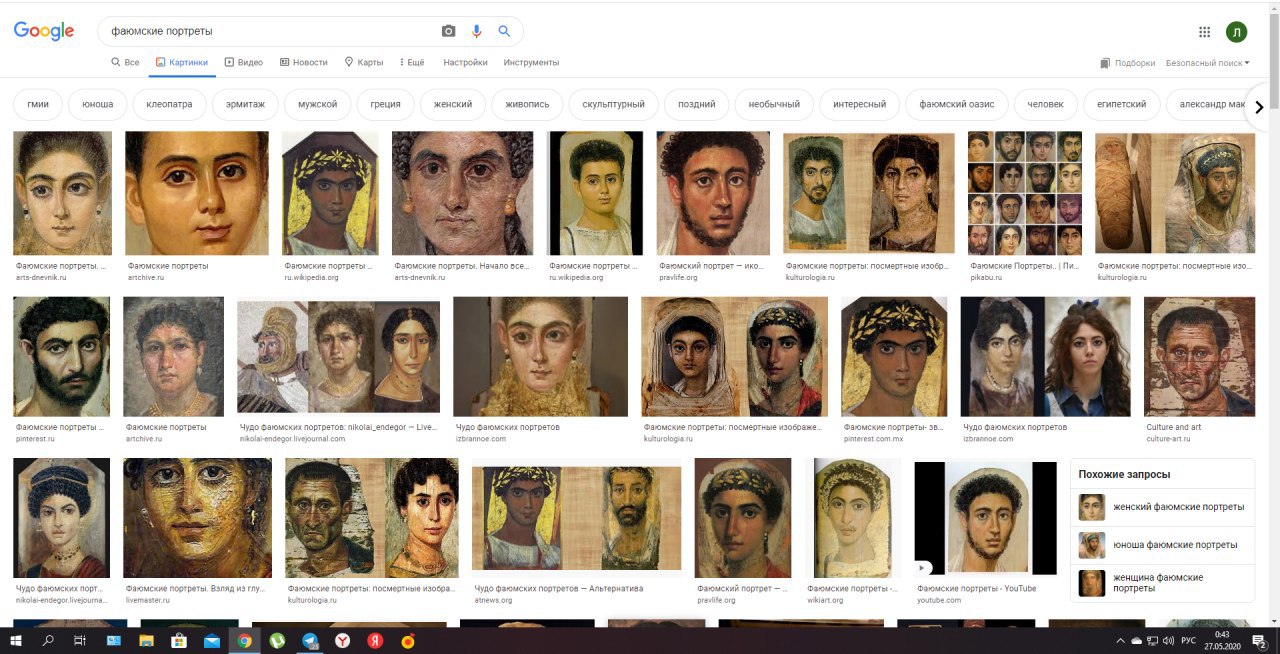Switch to the Все results tab
This screenshot has width=1280, height=654.
coord(125,62)
